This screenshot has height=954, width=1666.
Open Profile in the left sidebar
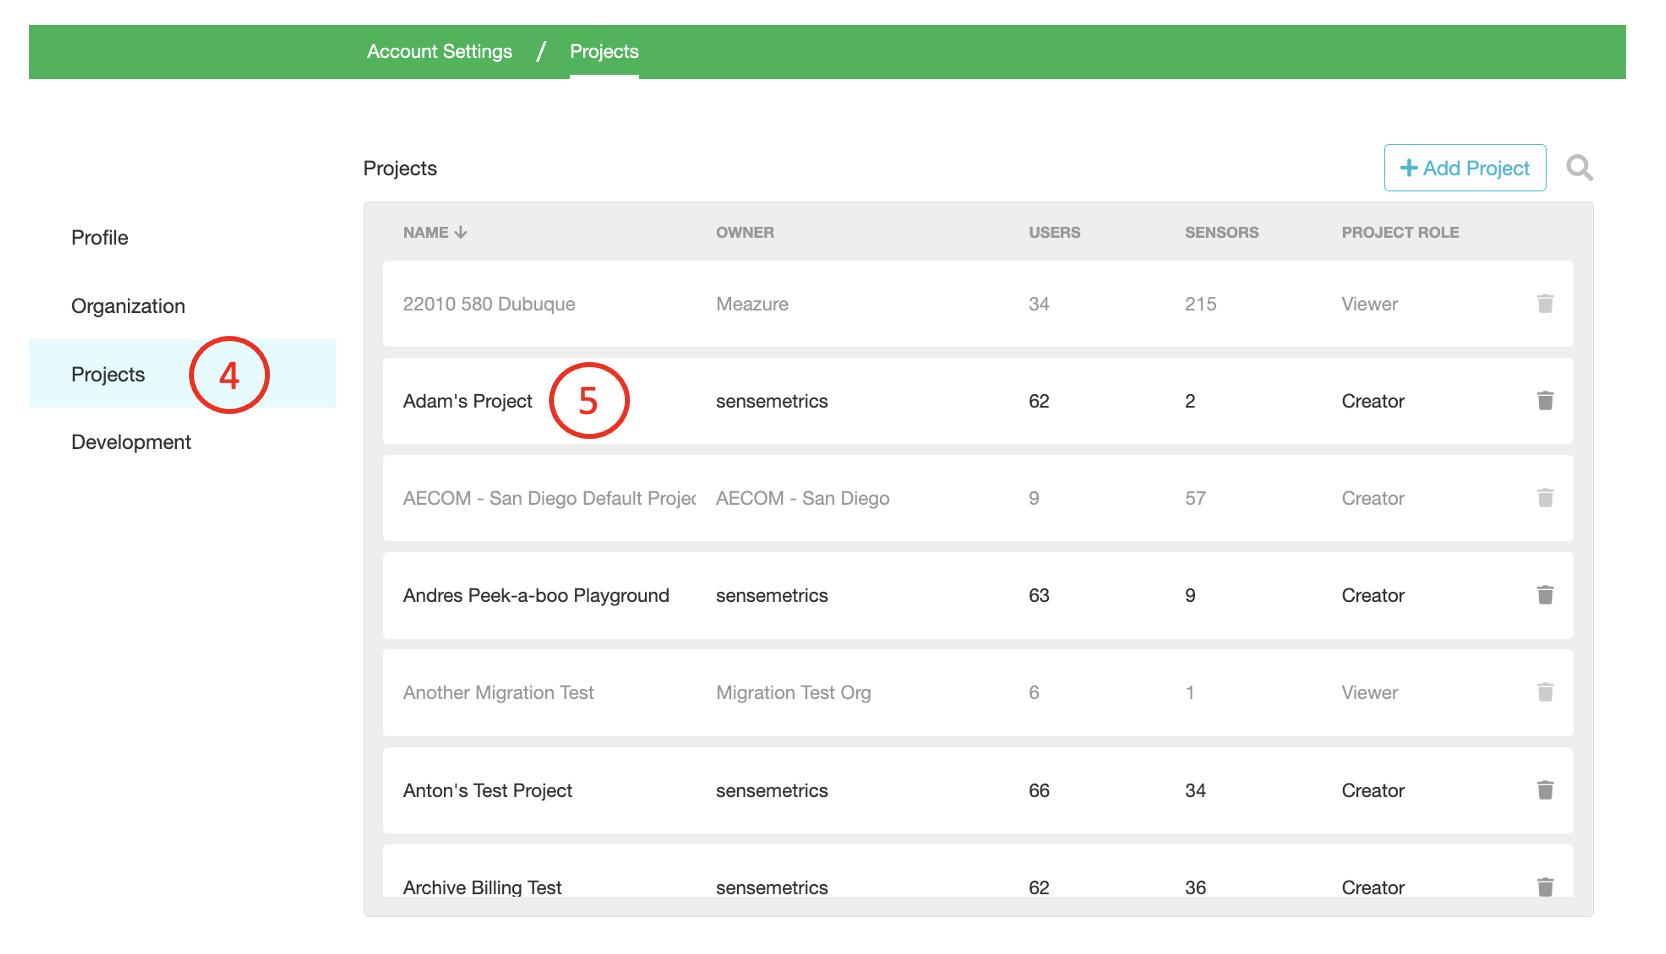(100, 238)
